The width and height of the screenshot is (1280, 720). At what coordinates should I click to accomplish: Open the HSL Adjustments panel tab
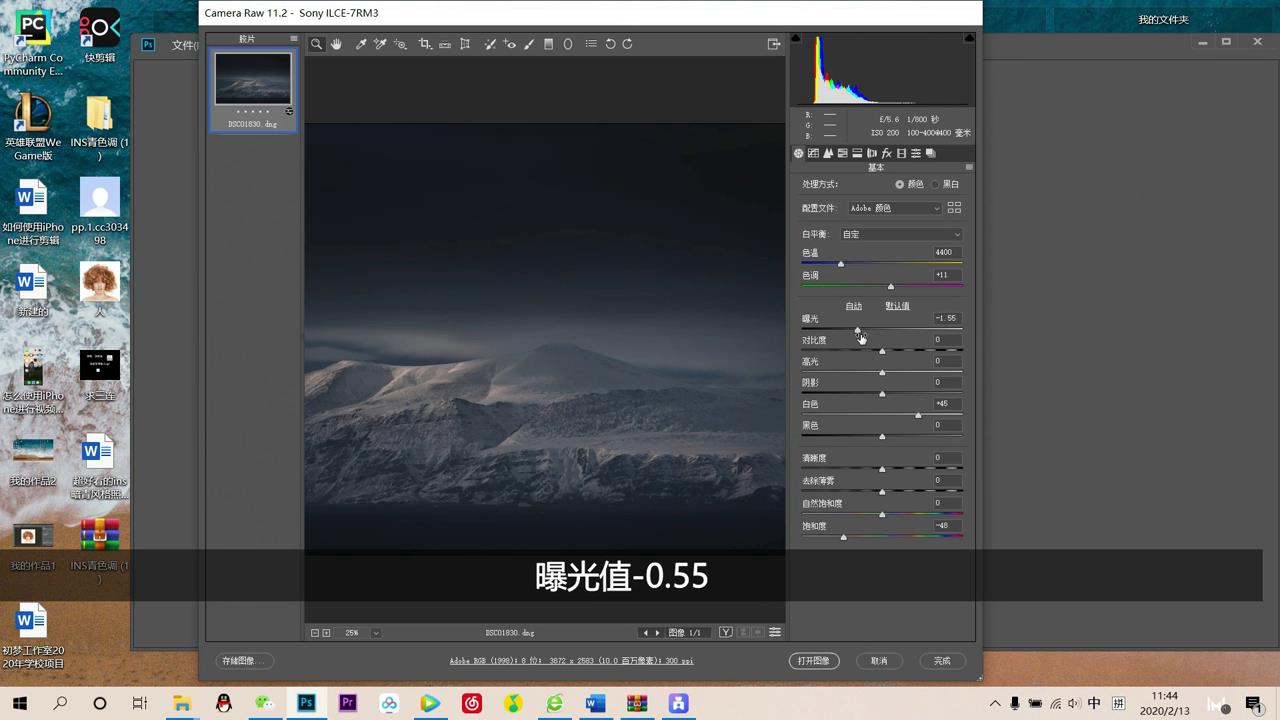pos(842,153)
